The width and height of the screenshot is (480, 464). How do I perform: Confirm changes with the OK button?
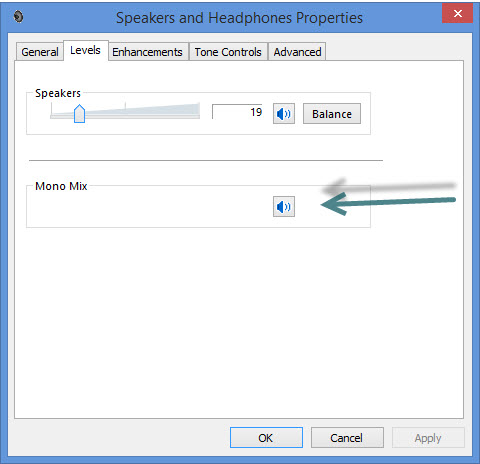pos(266,438)
